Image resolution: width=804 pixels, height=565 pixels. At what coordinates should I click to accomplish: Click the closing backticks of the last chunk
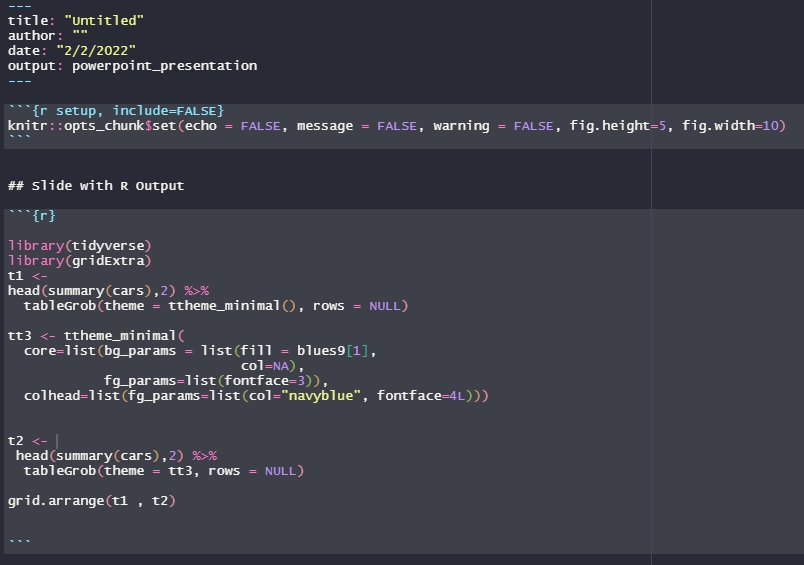pos(19,540)
